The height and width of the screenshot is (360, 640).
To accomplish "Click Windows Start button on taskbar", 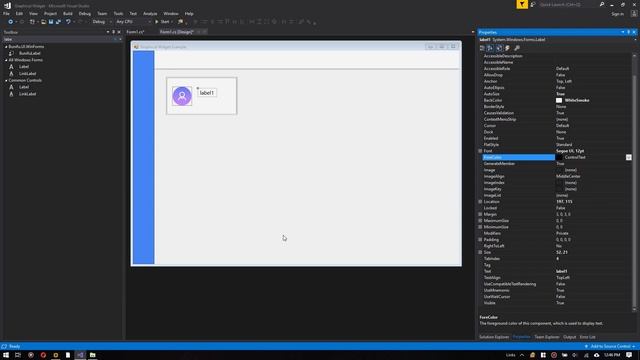I will [x=6, y=355].
